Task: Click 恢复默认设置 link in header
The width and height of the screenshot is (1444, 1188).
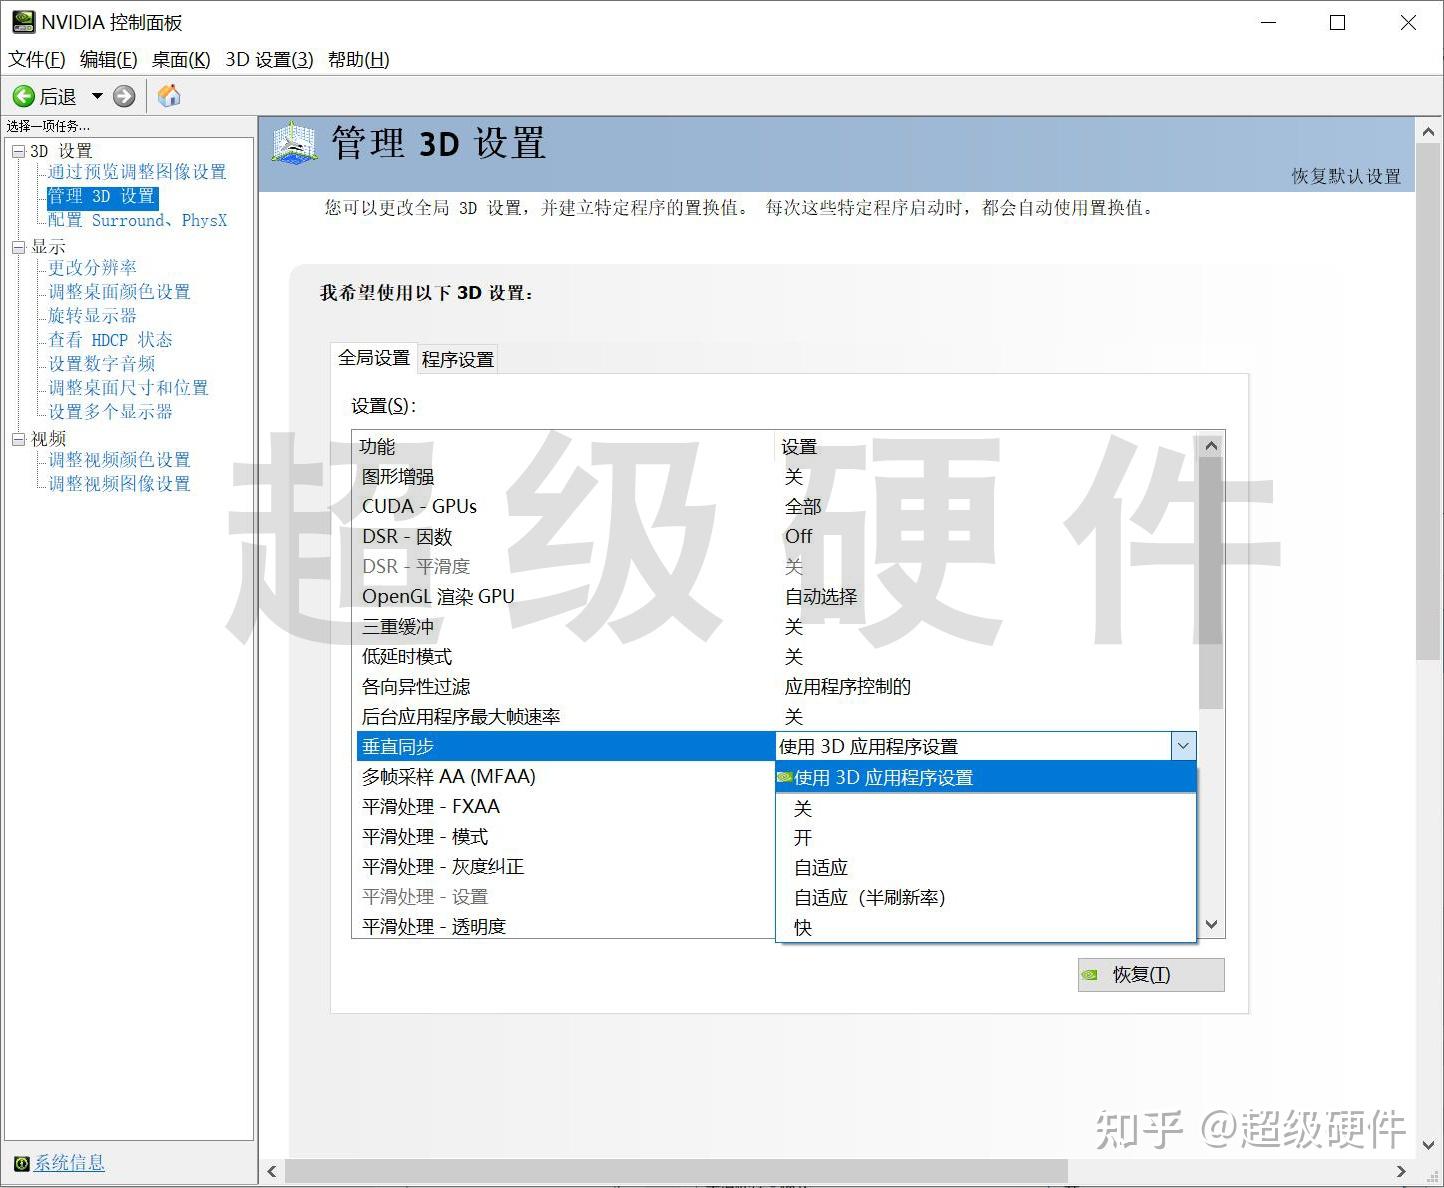Action: point(1346,176)
